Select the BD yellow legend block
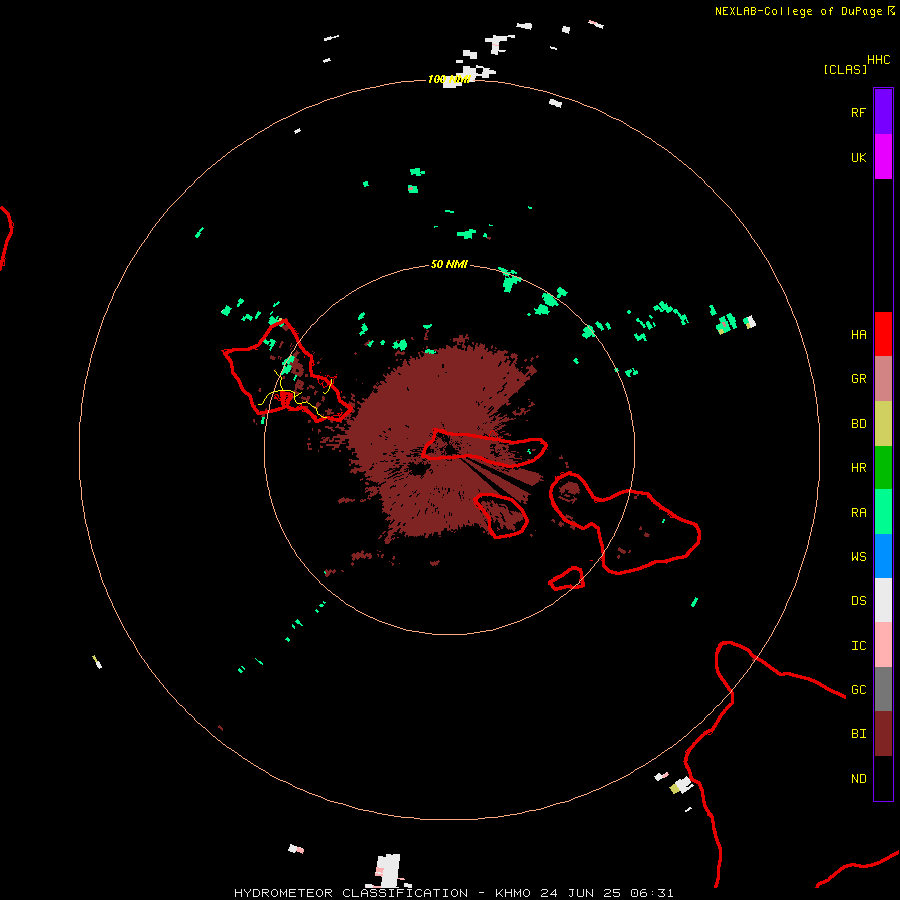The width and height of the screenshot is (900, 900). tap(883, 424)
